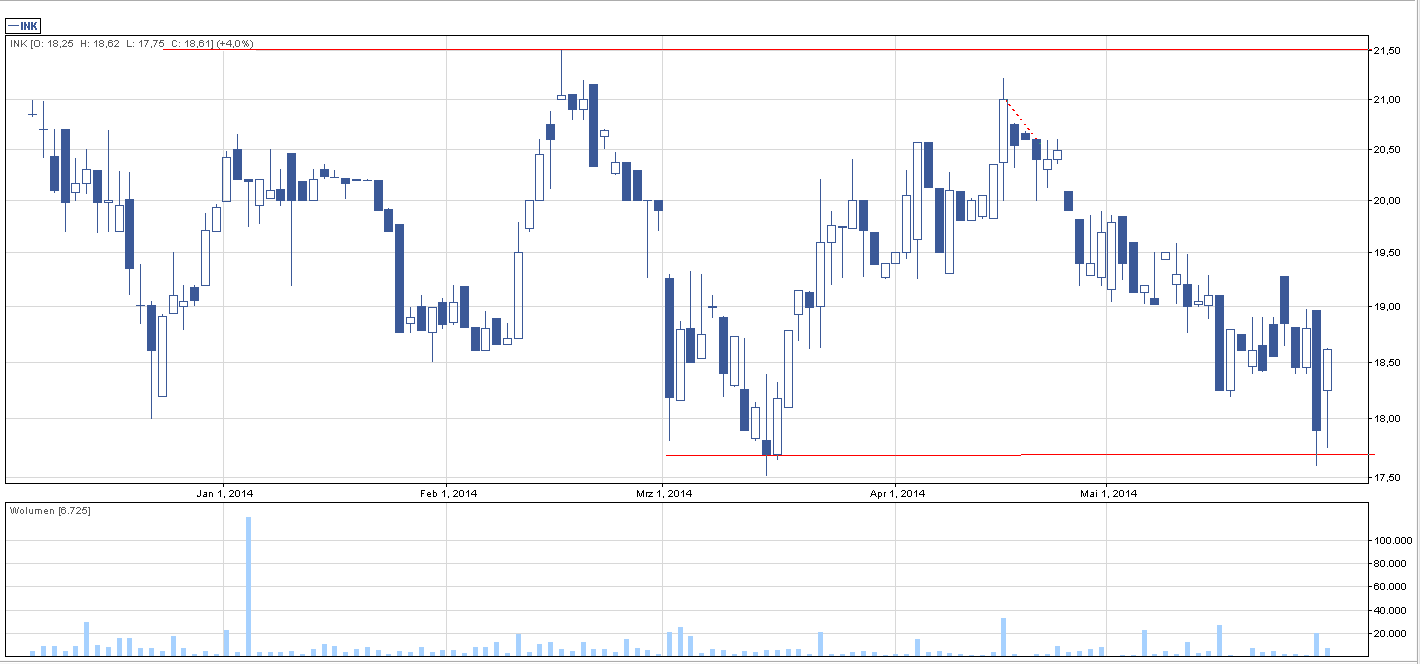The height and width of the screenshot is (664, 1423).
Task: Click the last white candlestick on the chart
Action: 1327,370
